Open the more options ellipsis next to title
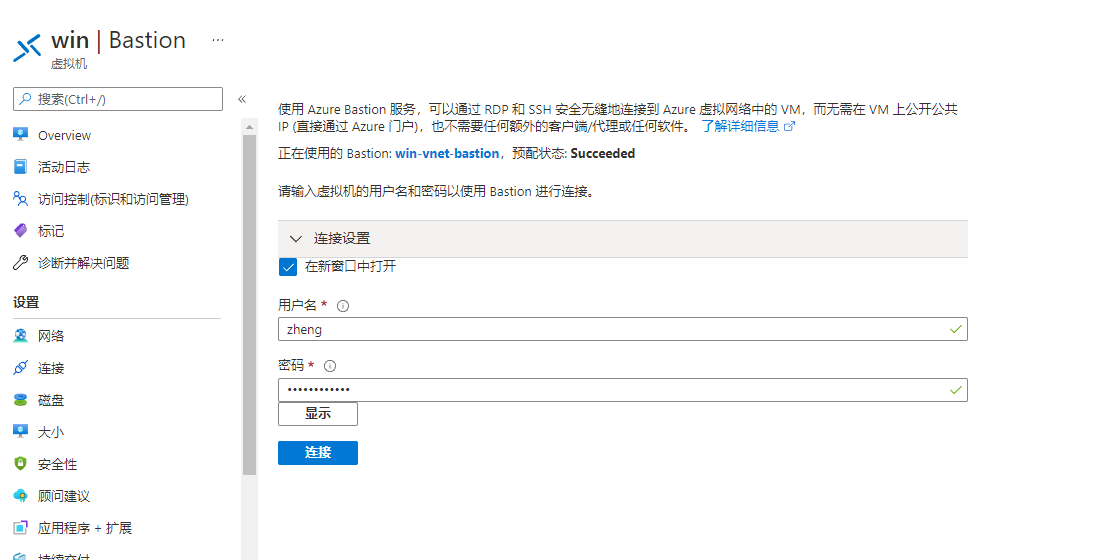The width and height of the screenshot is (1100, 560). coord(218,40)
